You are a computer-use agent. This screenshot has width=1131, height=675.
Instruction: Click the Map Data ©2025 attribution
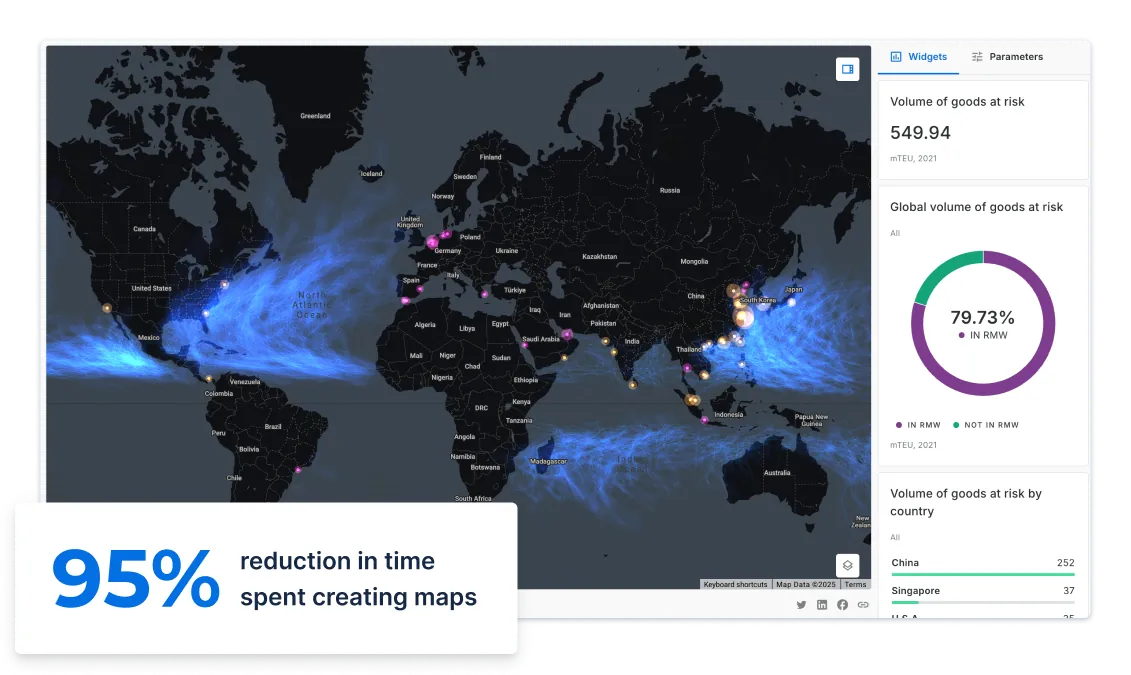(x=805, y=585)
